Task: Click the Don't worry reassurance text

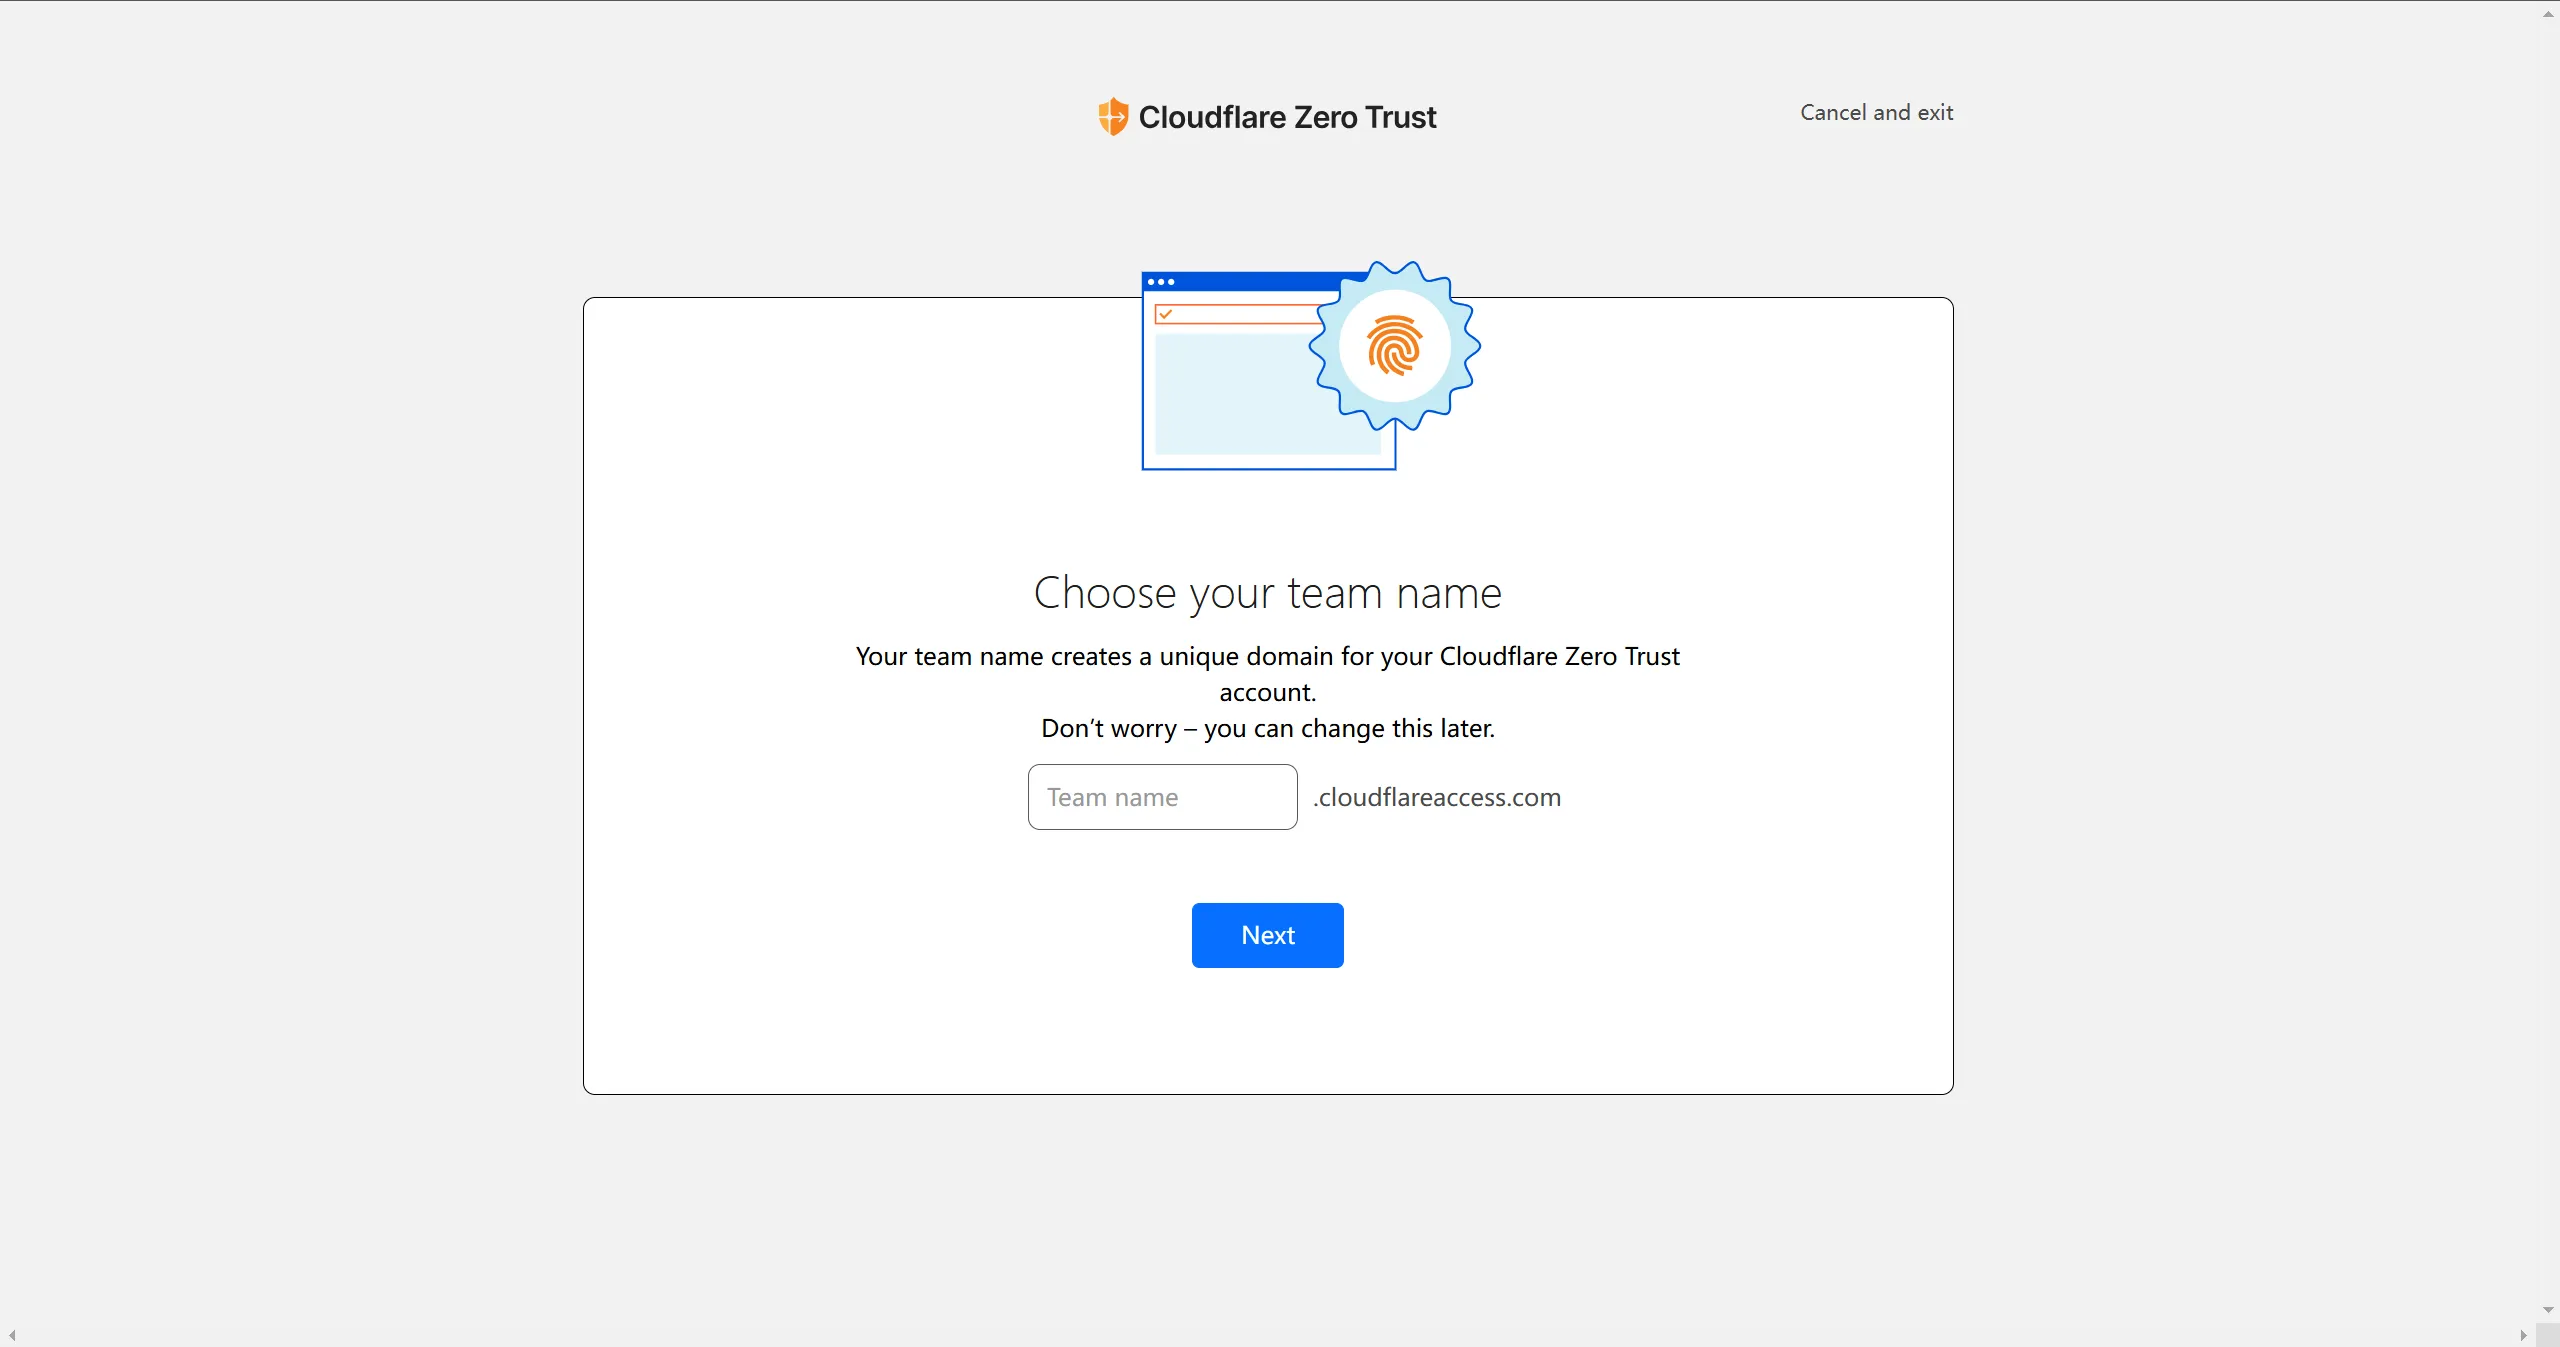Action: [x=1266, y=729]
